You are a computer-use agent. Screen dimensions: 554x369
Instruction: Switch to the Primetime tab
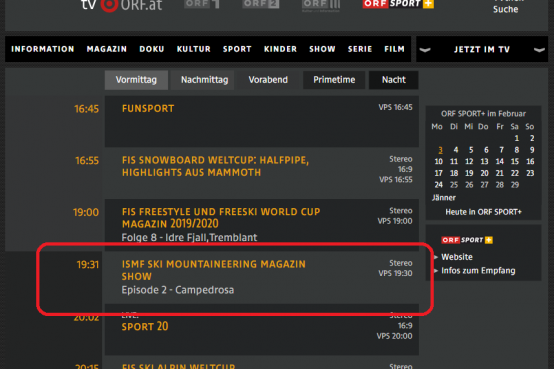pos(334,80)
